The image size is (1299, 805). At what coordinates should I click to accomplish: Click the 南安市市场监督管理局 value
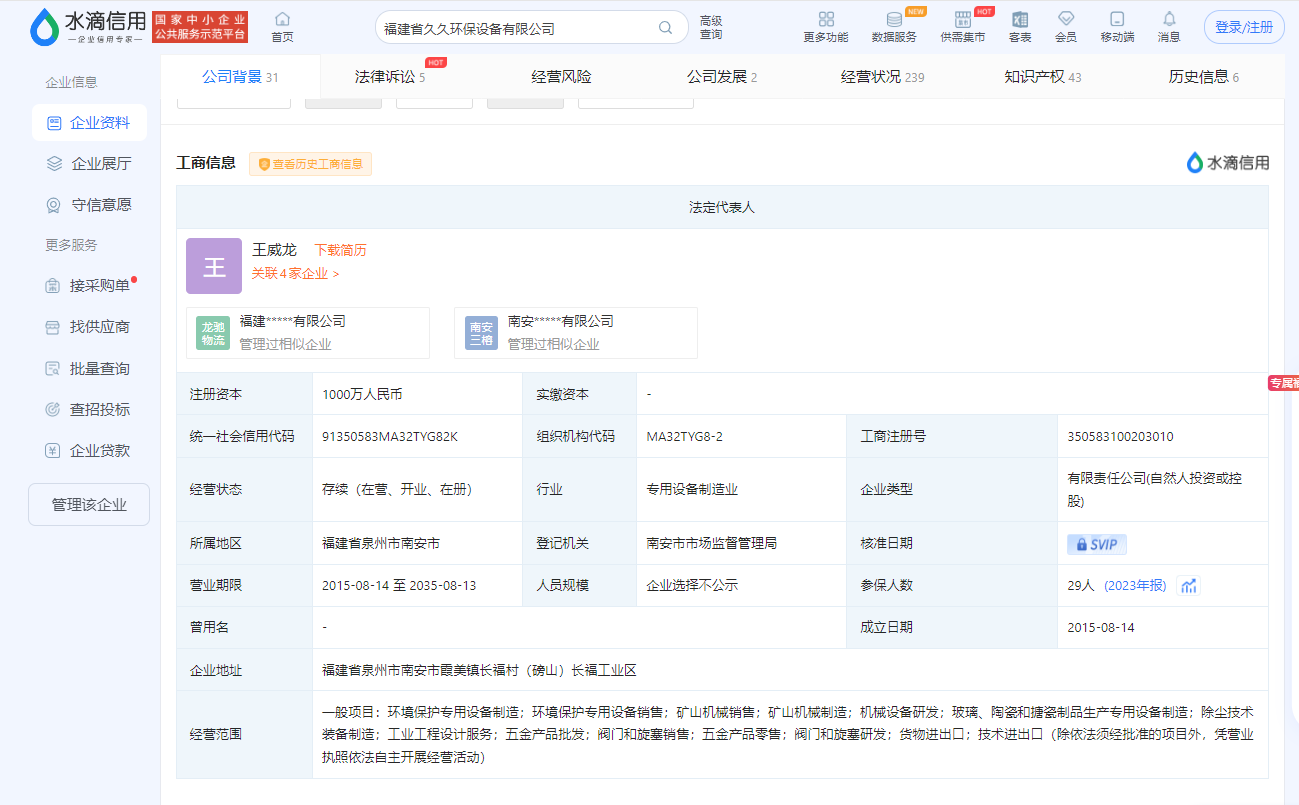click(712, 544)
